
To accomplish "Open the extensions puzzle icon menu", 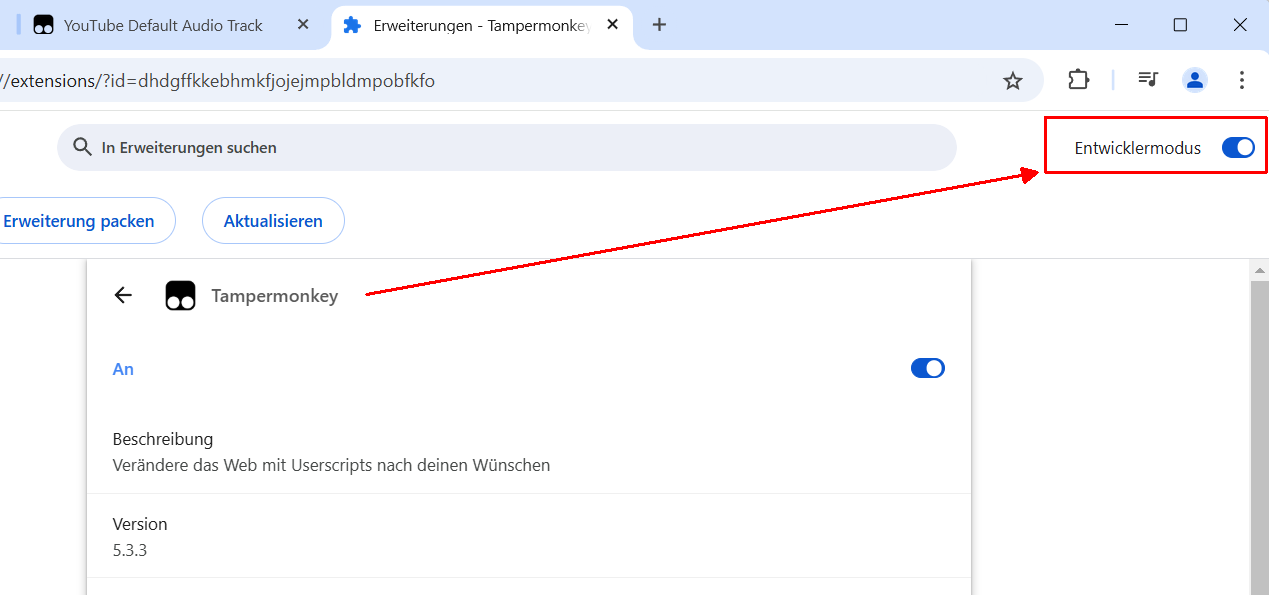I will (1078, 79).
